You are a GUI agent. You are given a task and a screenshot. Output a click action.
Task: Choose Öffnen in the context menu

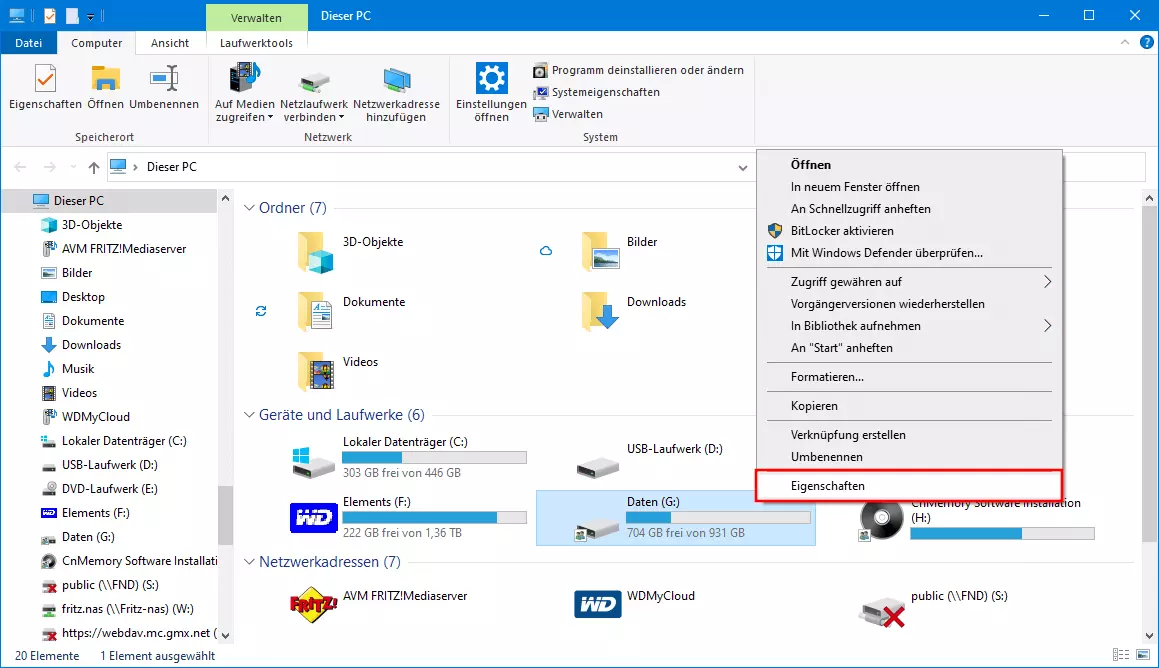[909, 165]
